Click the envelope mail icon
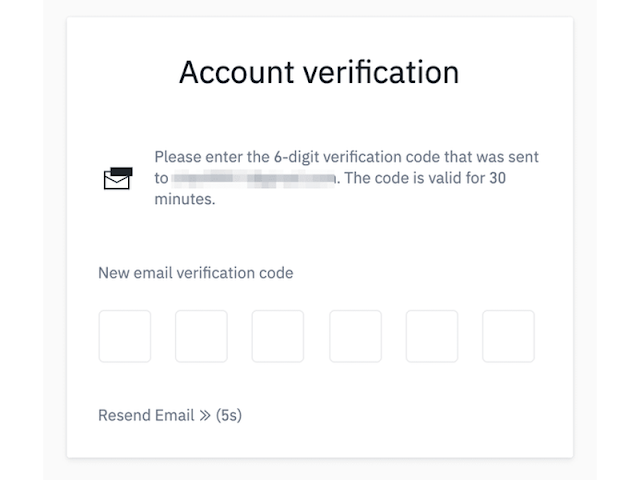 117,178
